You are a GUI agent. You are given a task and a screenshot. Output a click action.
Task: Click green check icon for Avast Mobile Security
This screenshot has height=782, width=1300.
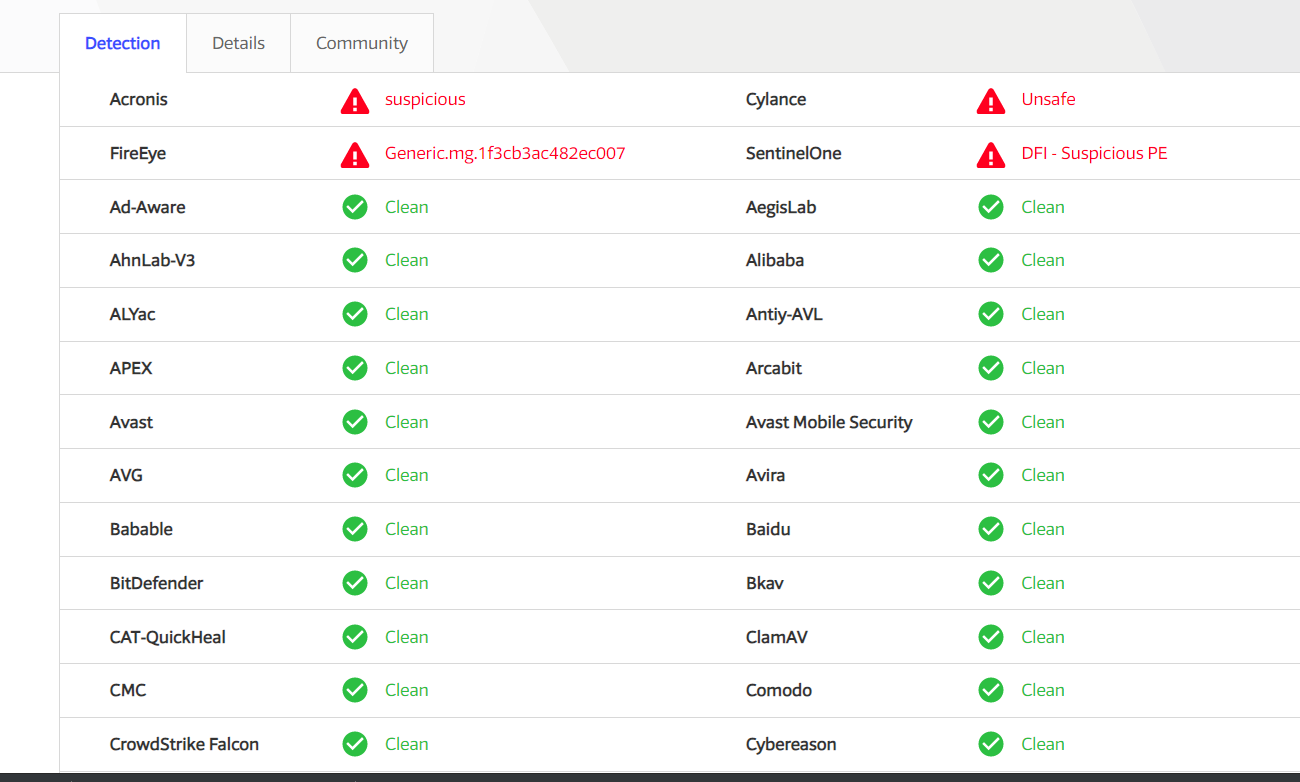coord(991,422)
